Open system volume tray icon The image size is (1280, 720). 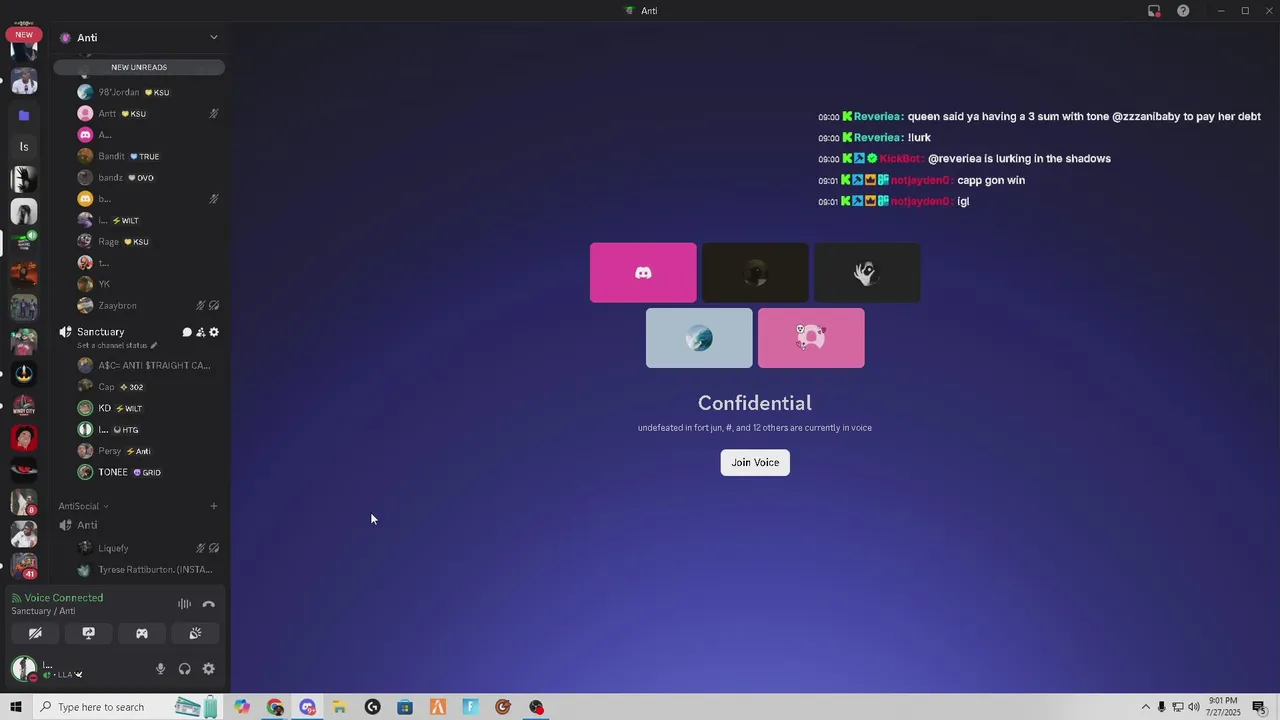click(x=1193, y=707)
